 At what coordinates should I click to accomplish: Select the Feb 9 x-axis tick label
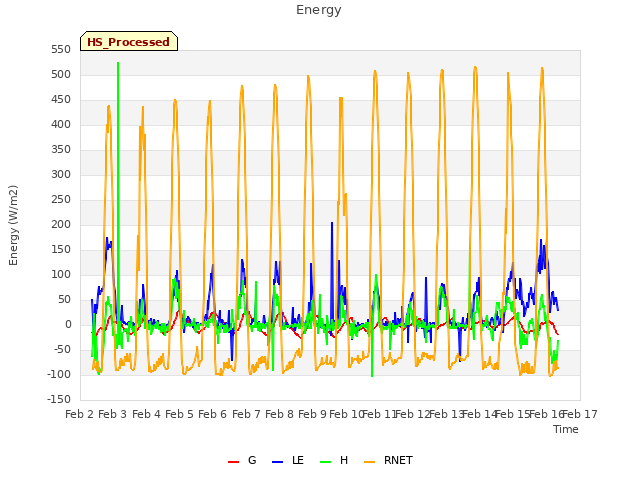312,414
